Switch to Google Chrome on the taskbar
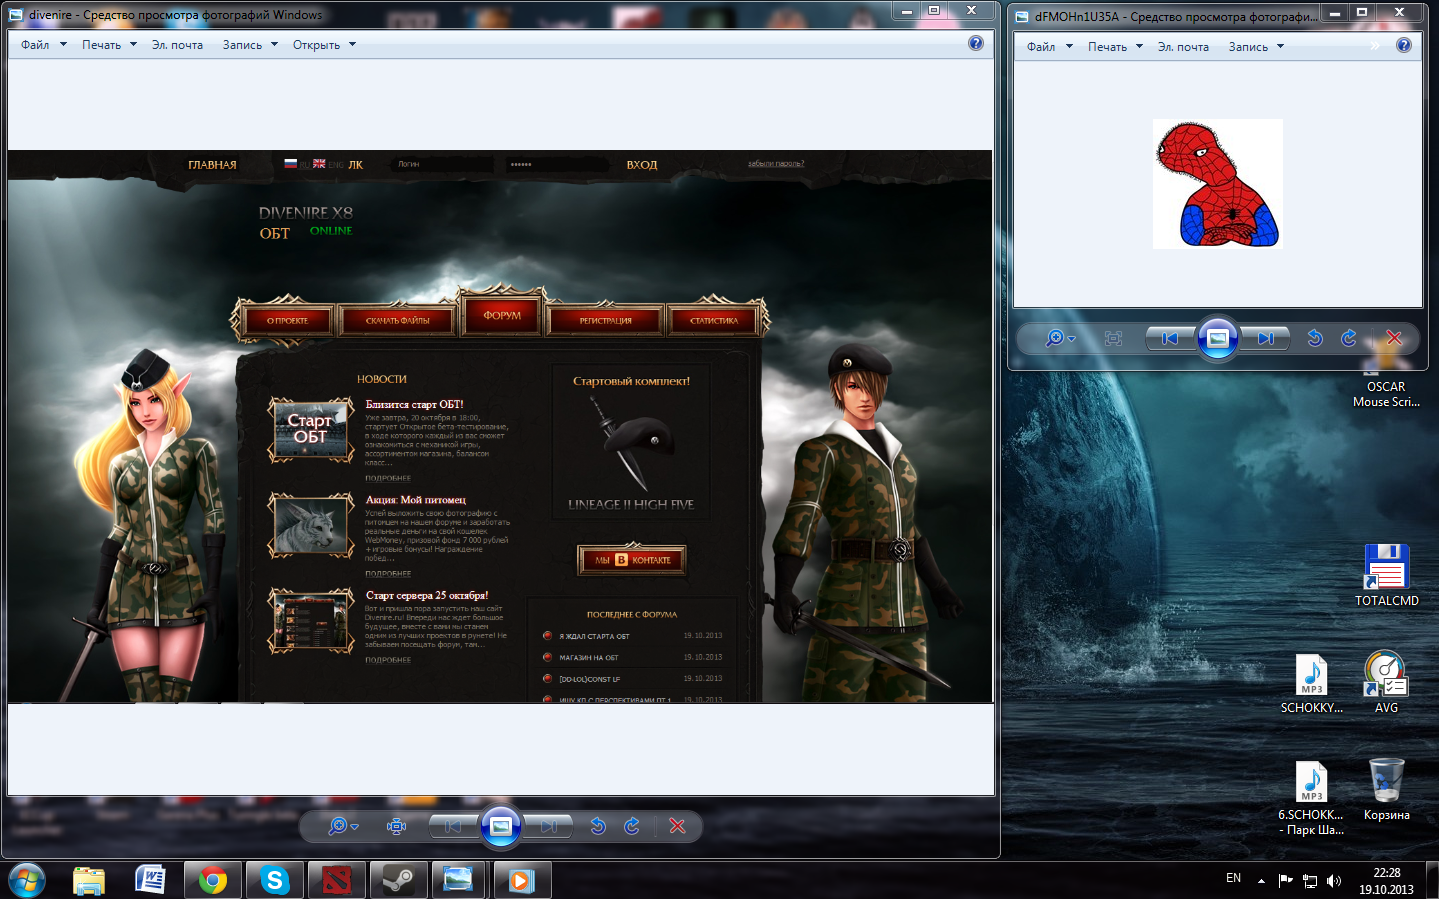This screenshot has width=1439, height=899. (x=212, y=880)
